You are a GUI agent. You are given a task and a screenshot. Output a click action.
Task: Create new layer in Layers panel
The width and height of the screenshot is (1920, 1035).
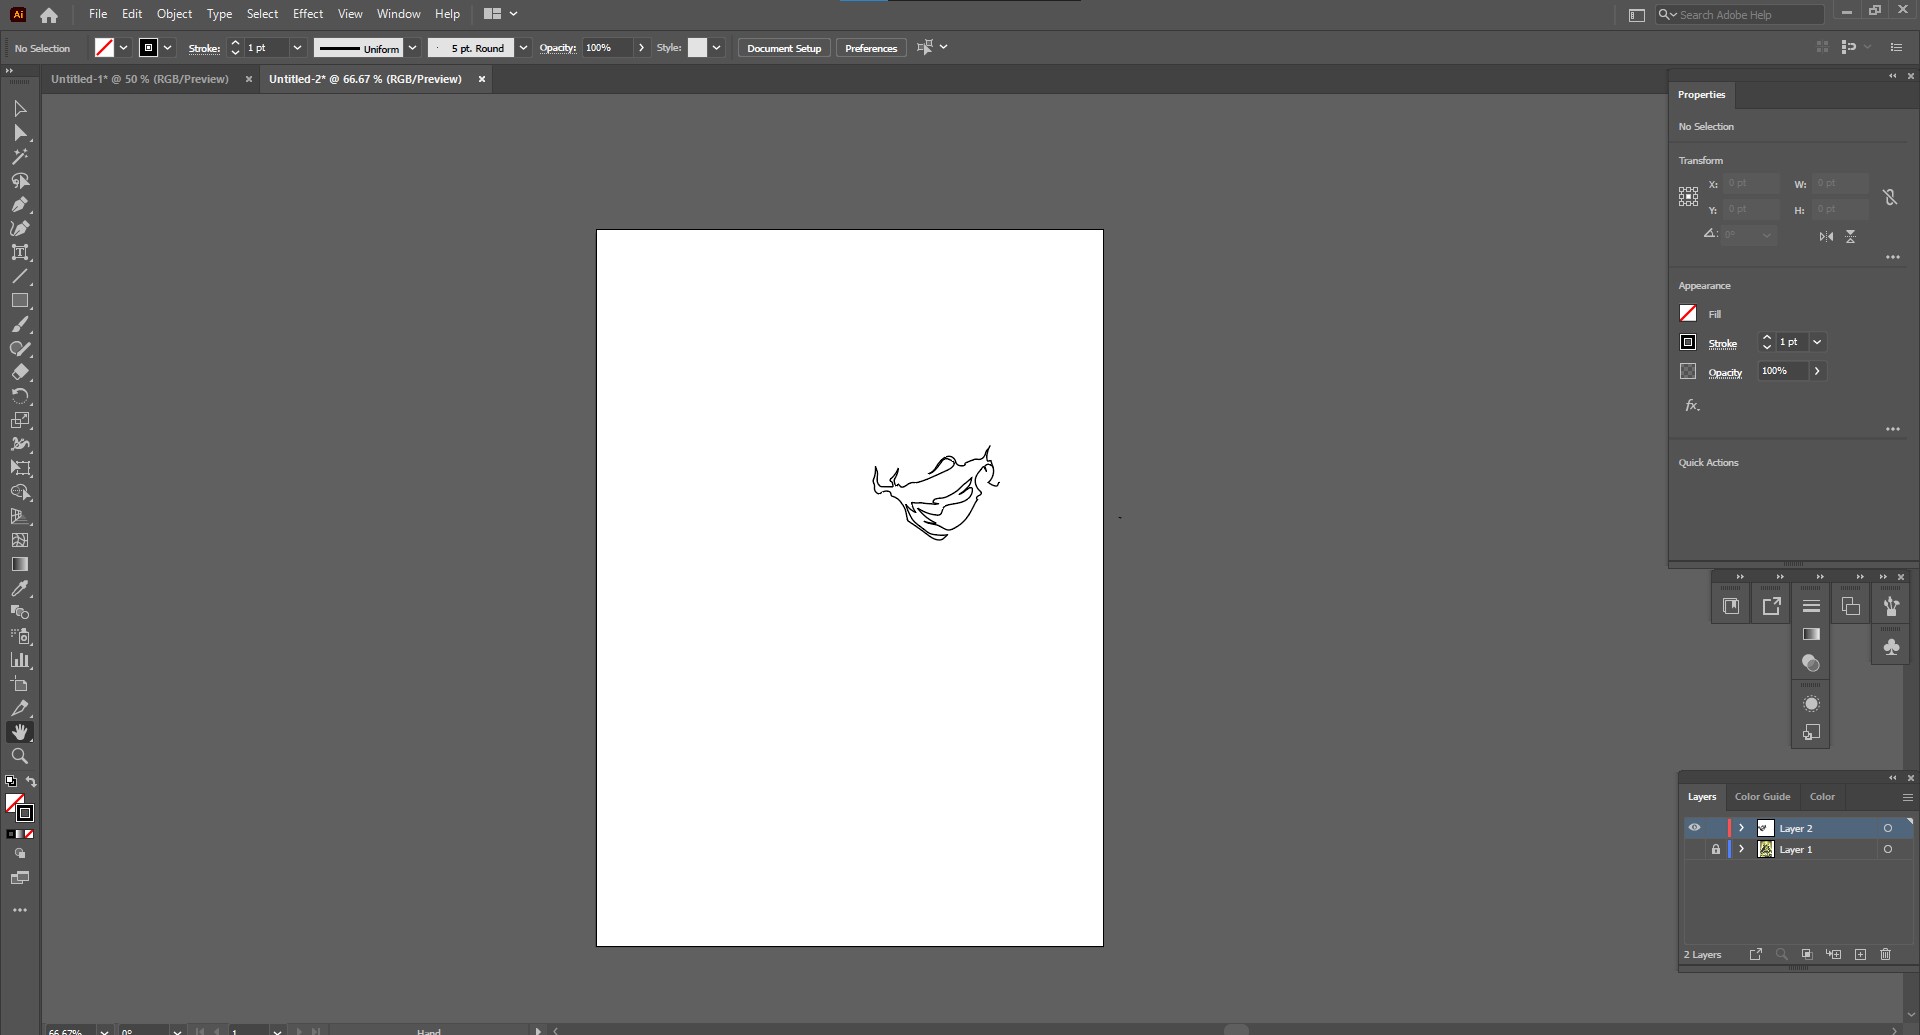(x=1861, y=955)
